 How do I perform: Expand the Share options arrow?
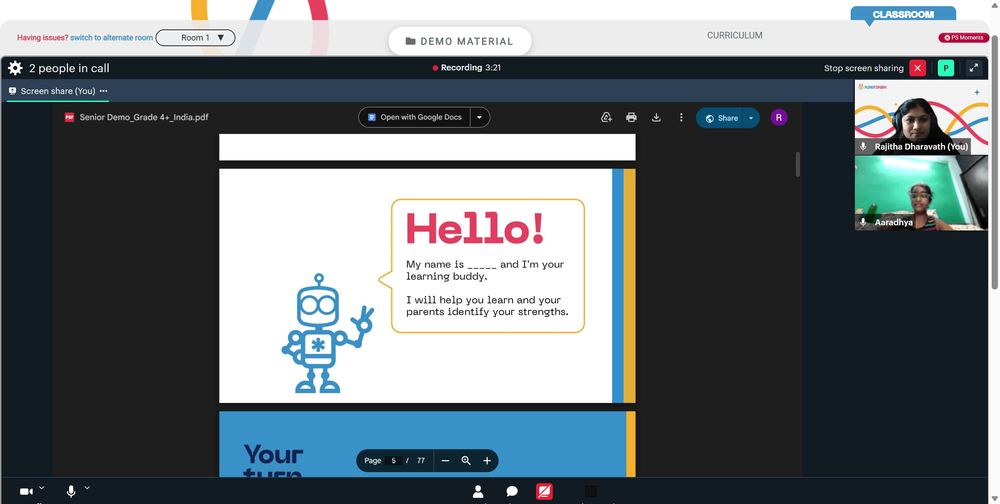tap(751, 118)
